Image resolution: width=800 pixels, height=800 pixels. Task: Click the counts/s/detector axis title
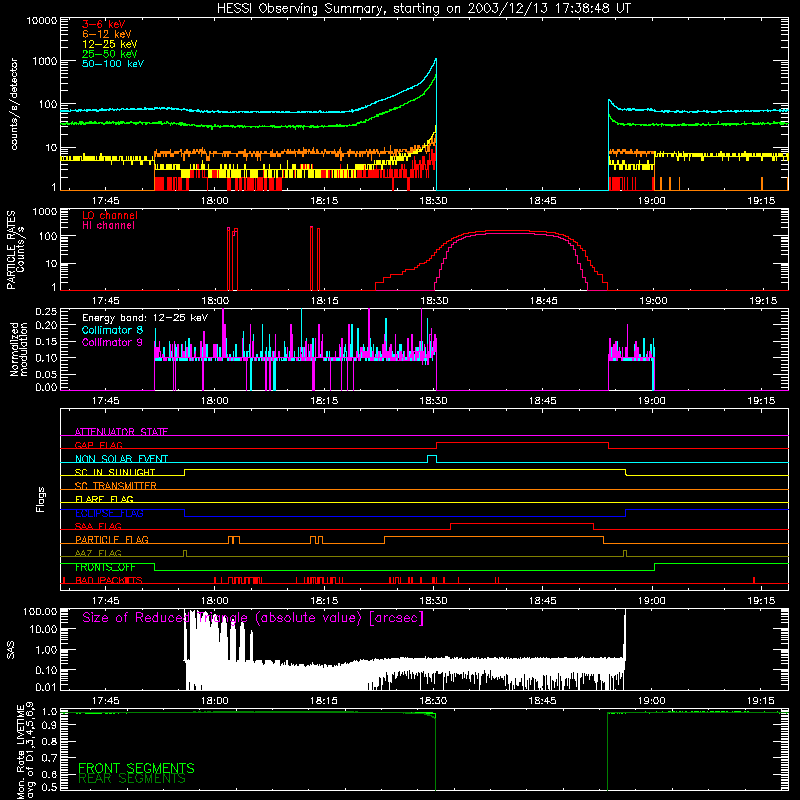(x=14, y=104)
